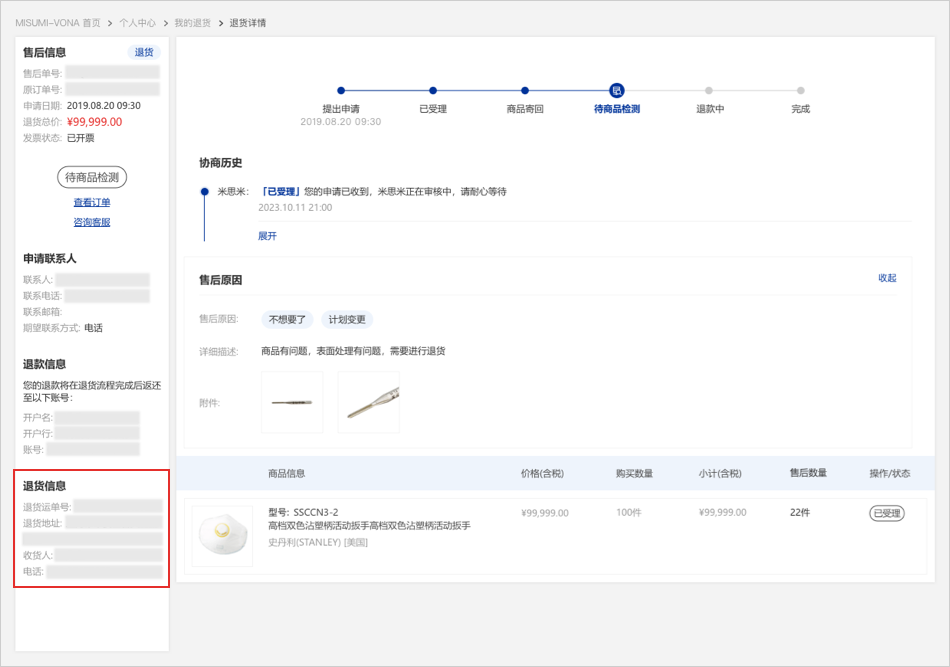The image size is (950, 667).
Task: Click the 完成 progress step dot
Action: tap(801, 91)
